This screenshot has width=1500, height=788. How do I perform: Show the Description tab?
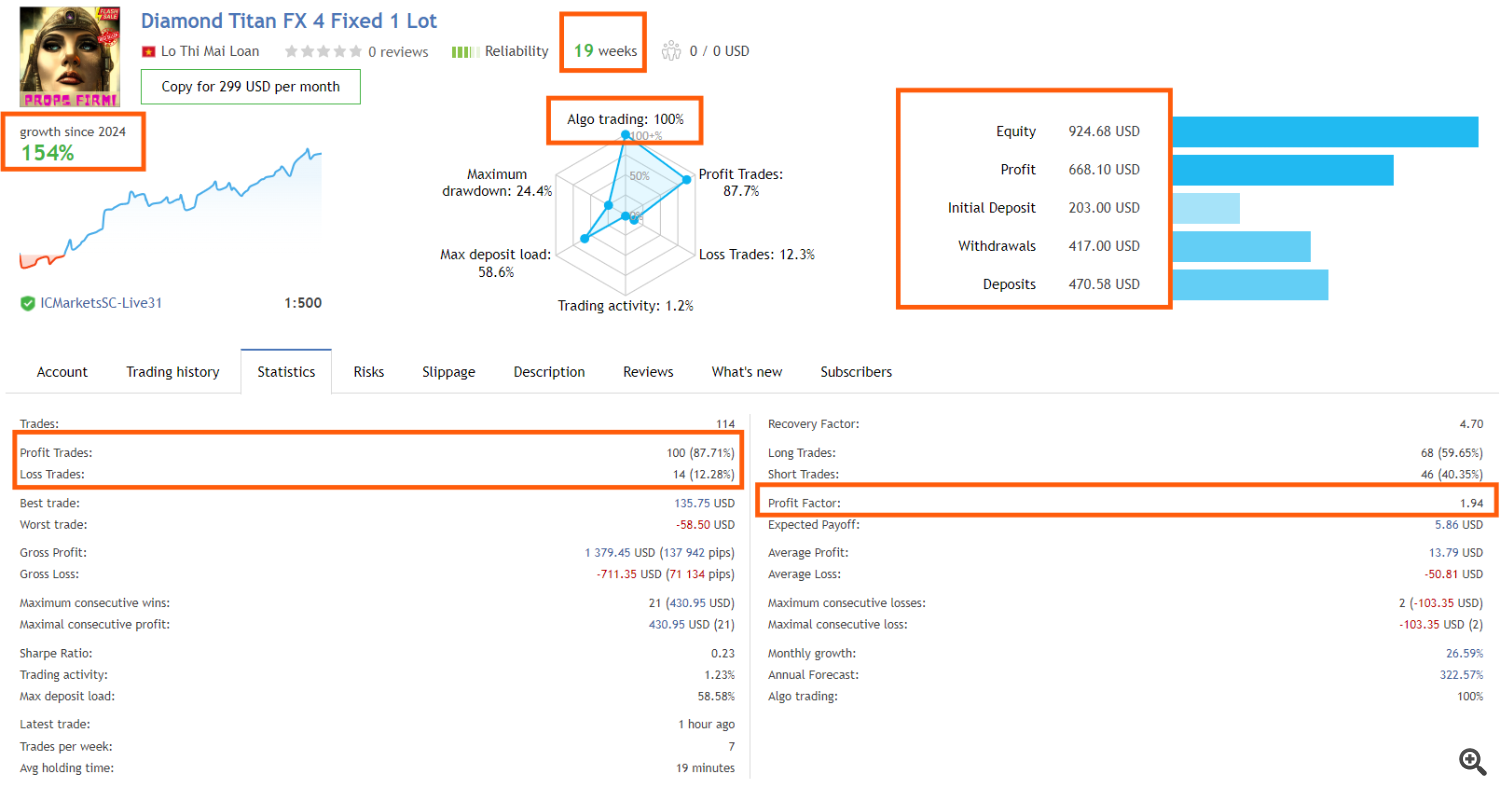(x=549, y=372)
